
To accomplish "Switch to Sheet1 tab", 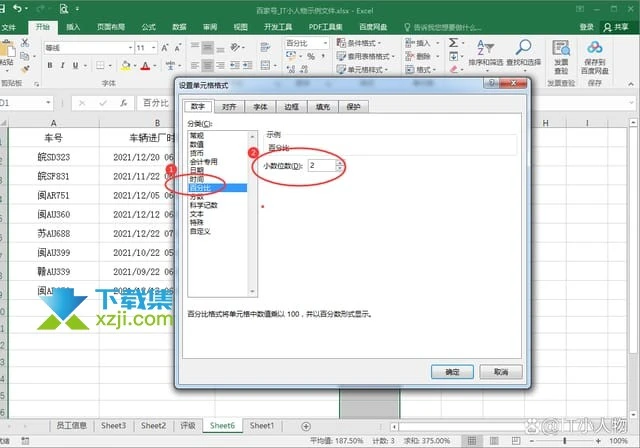I will pyautogui.click(x=262, y=426).
